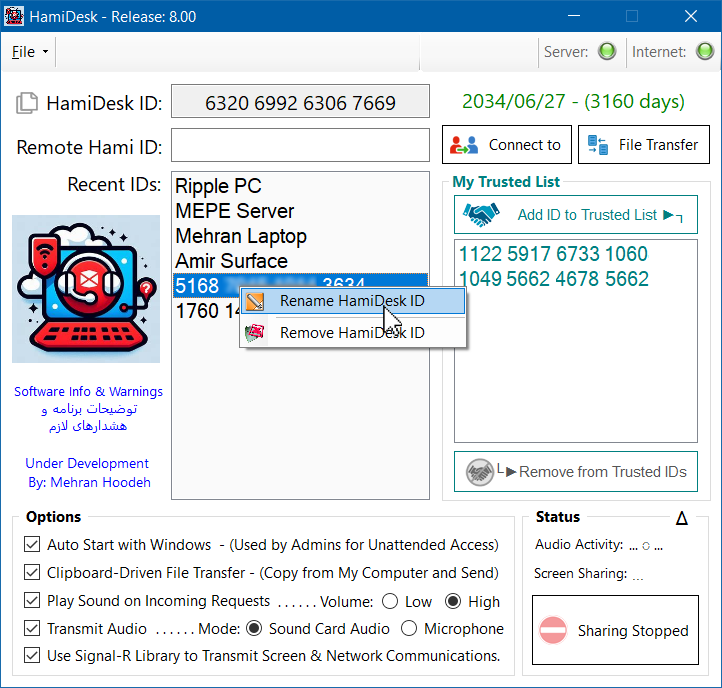Viewport: 722px width, 688px height.
Task: Collapse the Status panel using triangle
Action: (682, 518)
